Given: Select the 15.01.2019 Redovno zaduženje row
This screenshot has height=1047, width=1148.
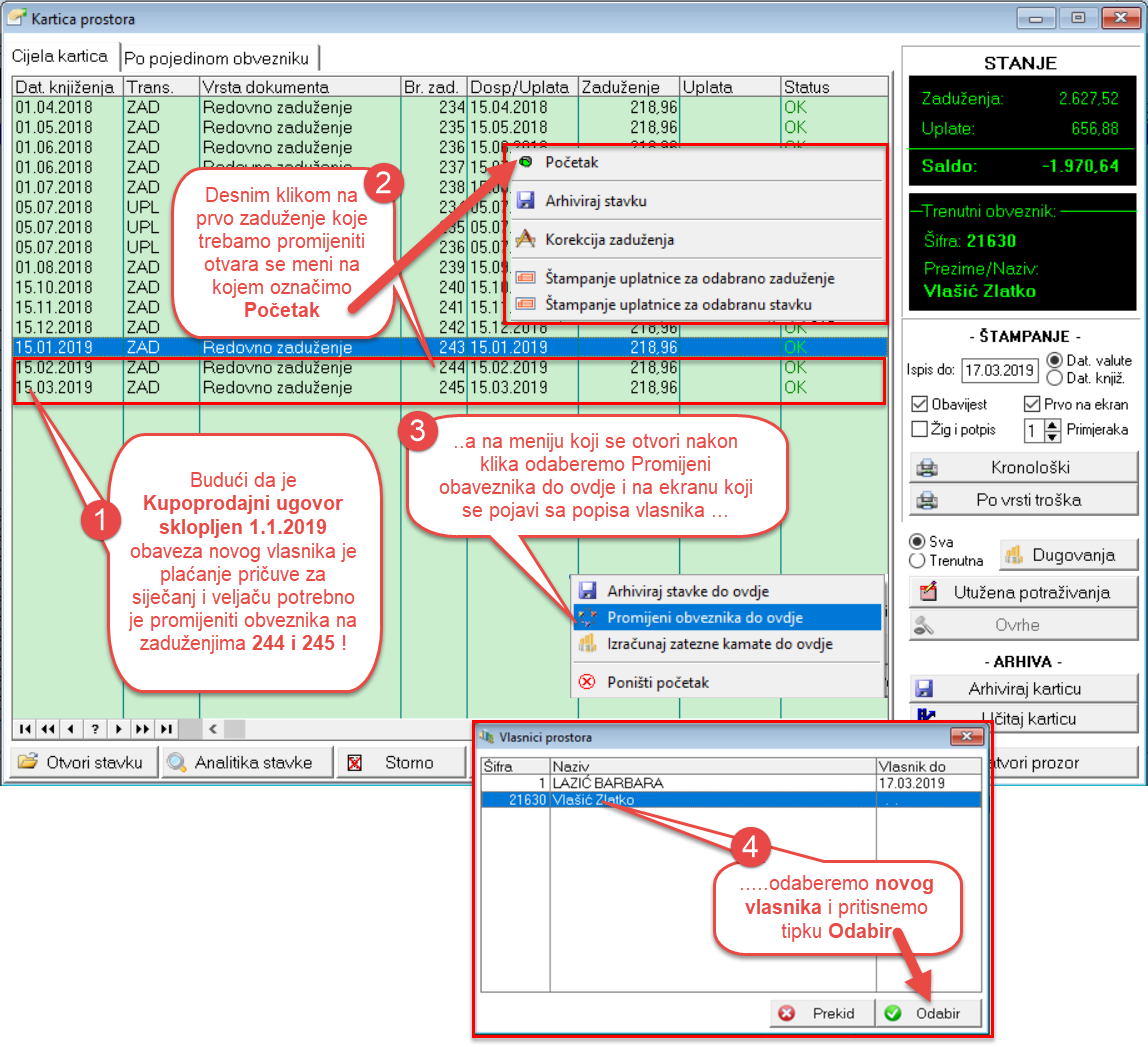Looking at the screenshot, I should click(x=450, y=347).
